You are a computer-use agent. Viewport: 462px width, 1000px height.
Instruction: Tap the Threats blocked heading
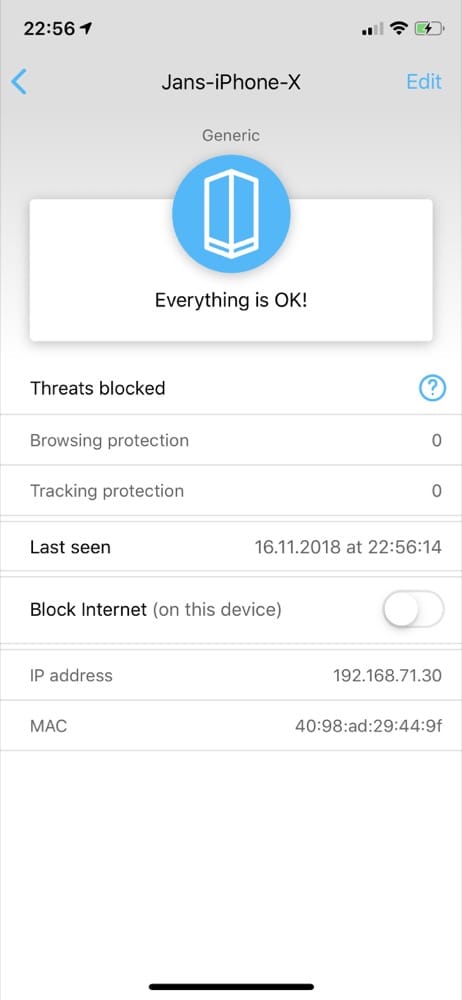coord(98,388)
